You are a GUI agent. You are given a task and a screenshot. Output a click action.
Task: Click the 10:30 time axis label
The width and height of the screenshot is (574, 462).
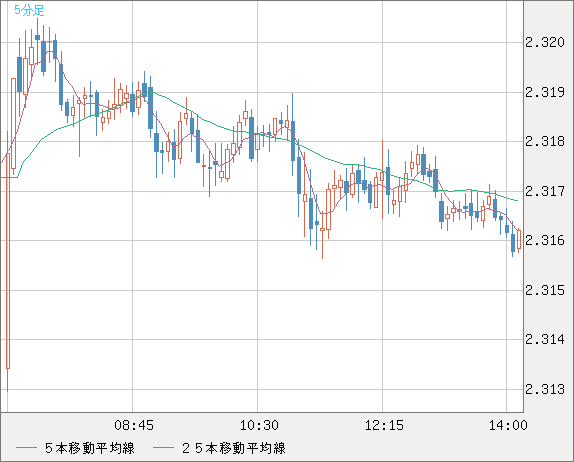coord(259,425)
